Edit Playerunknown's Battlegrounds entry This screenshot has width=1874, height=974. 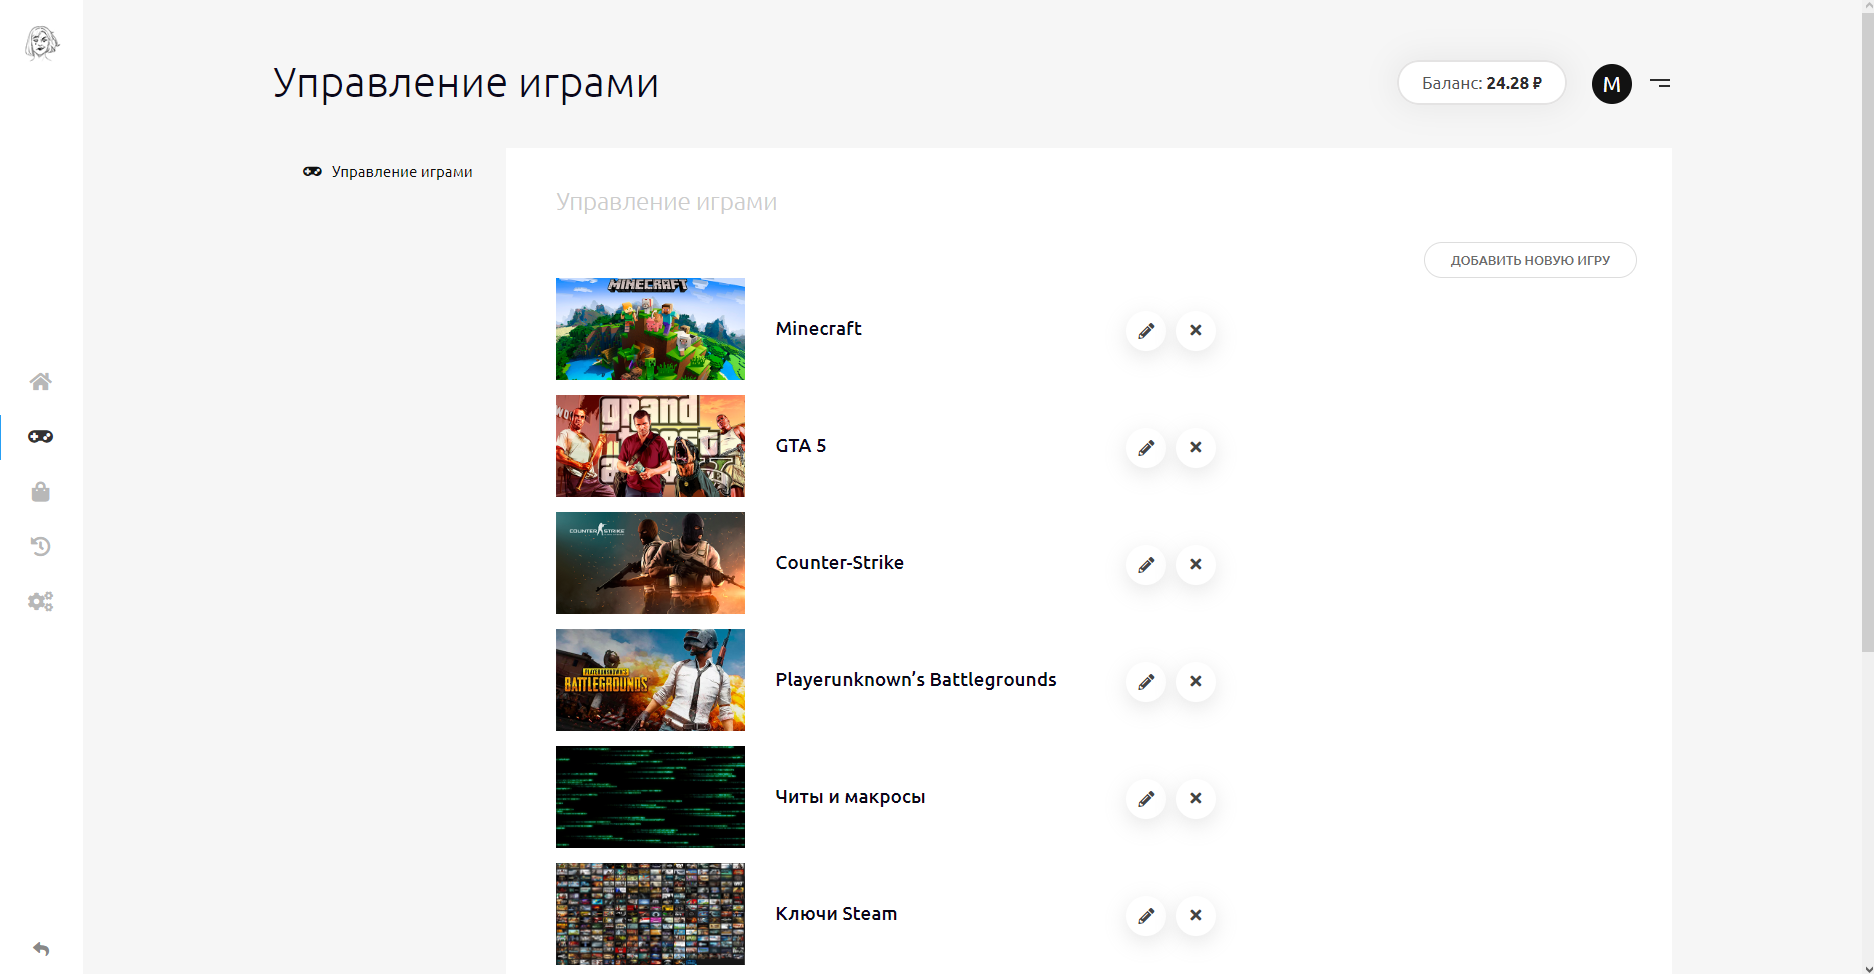coord(1146,681)
